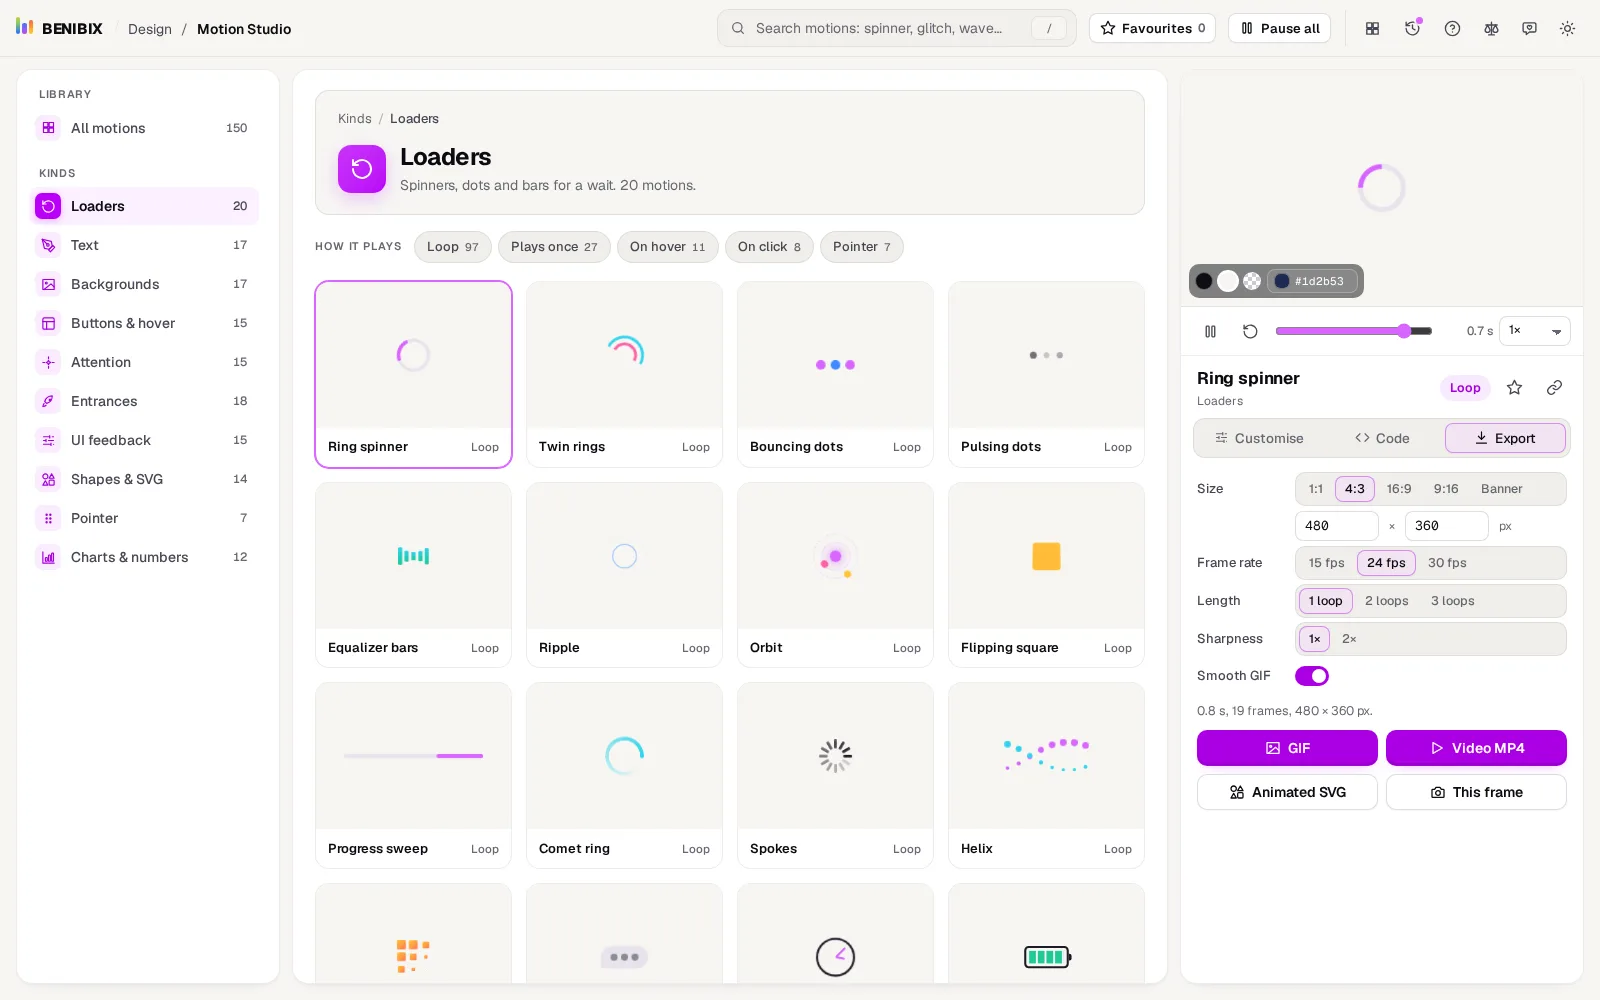Pause the preview playback
The image size is (1600, 1000).
point(1211,331)
